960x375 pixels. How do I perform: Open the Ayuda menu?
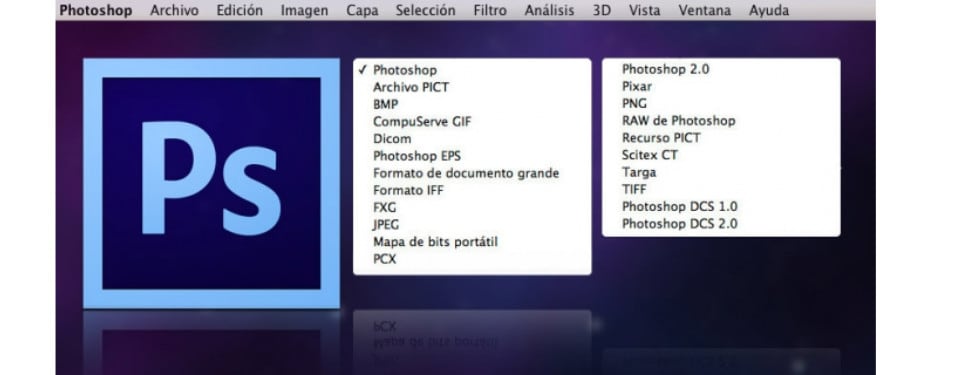click(769, 10)
